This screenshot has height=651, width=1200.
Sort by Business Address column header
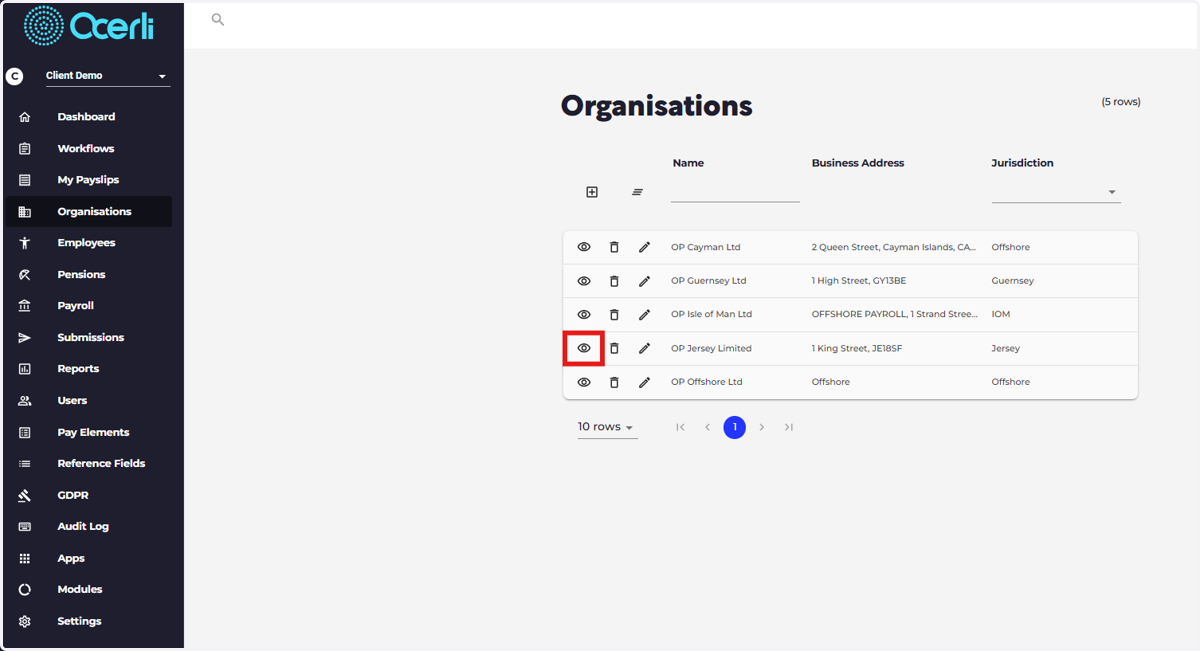[858, 163]
